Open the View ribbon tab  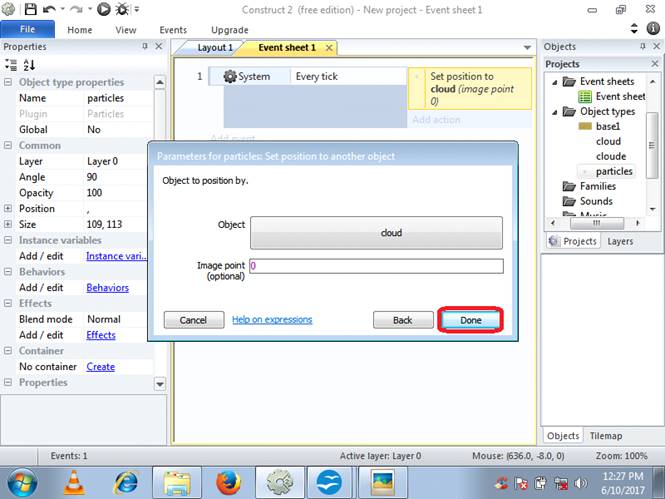(x=126, y=30)
